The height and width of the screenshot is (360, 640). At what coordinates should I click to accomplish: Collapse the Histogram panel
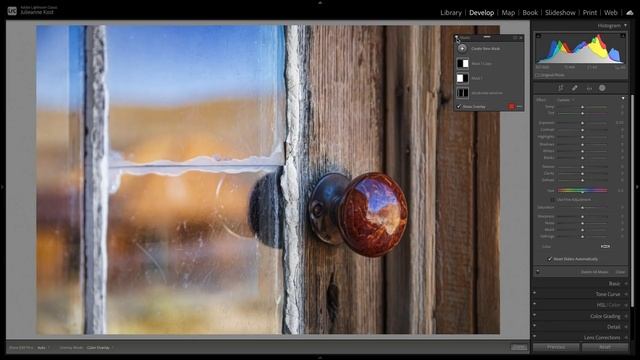[625, 26]
